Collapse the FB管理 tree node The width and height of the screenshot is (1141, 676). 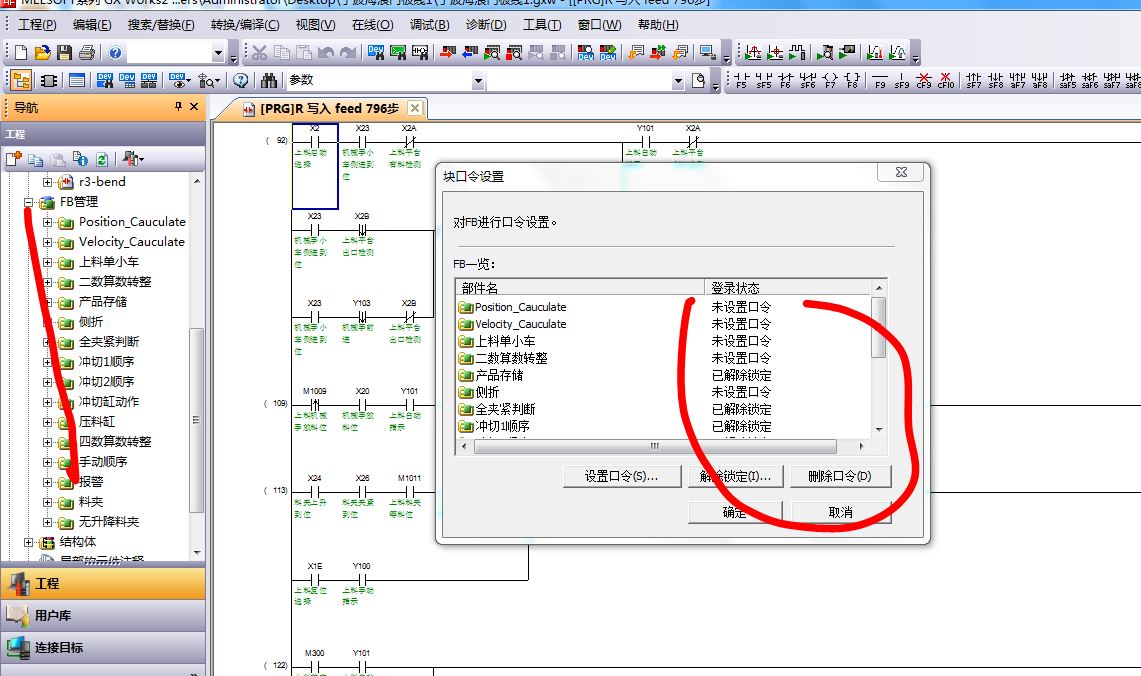[x=30, y=202]
